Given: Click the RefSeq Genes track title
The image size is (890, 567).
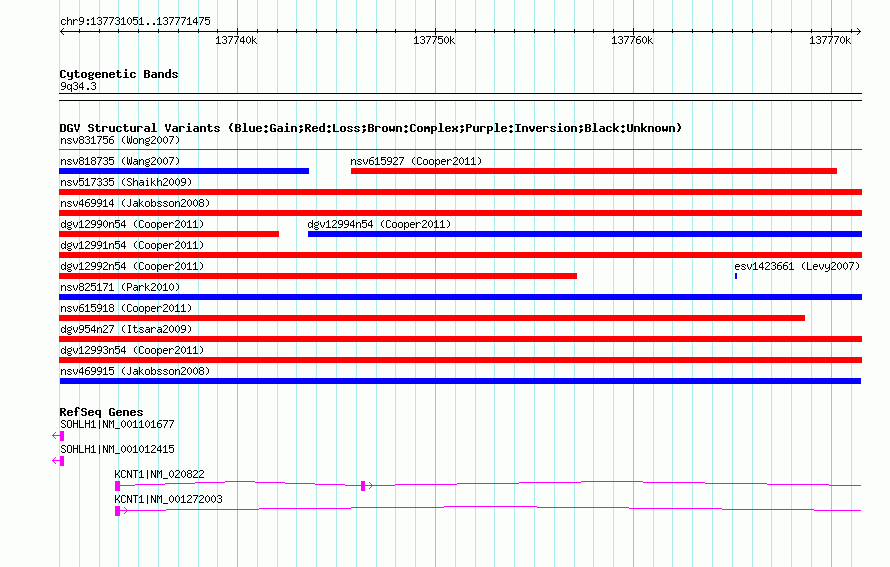Looking at the screenshot, I should 101,413.
